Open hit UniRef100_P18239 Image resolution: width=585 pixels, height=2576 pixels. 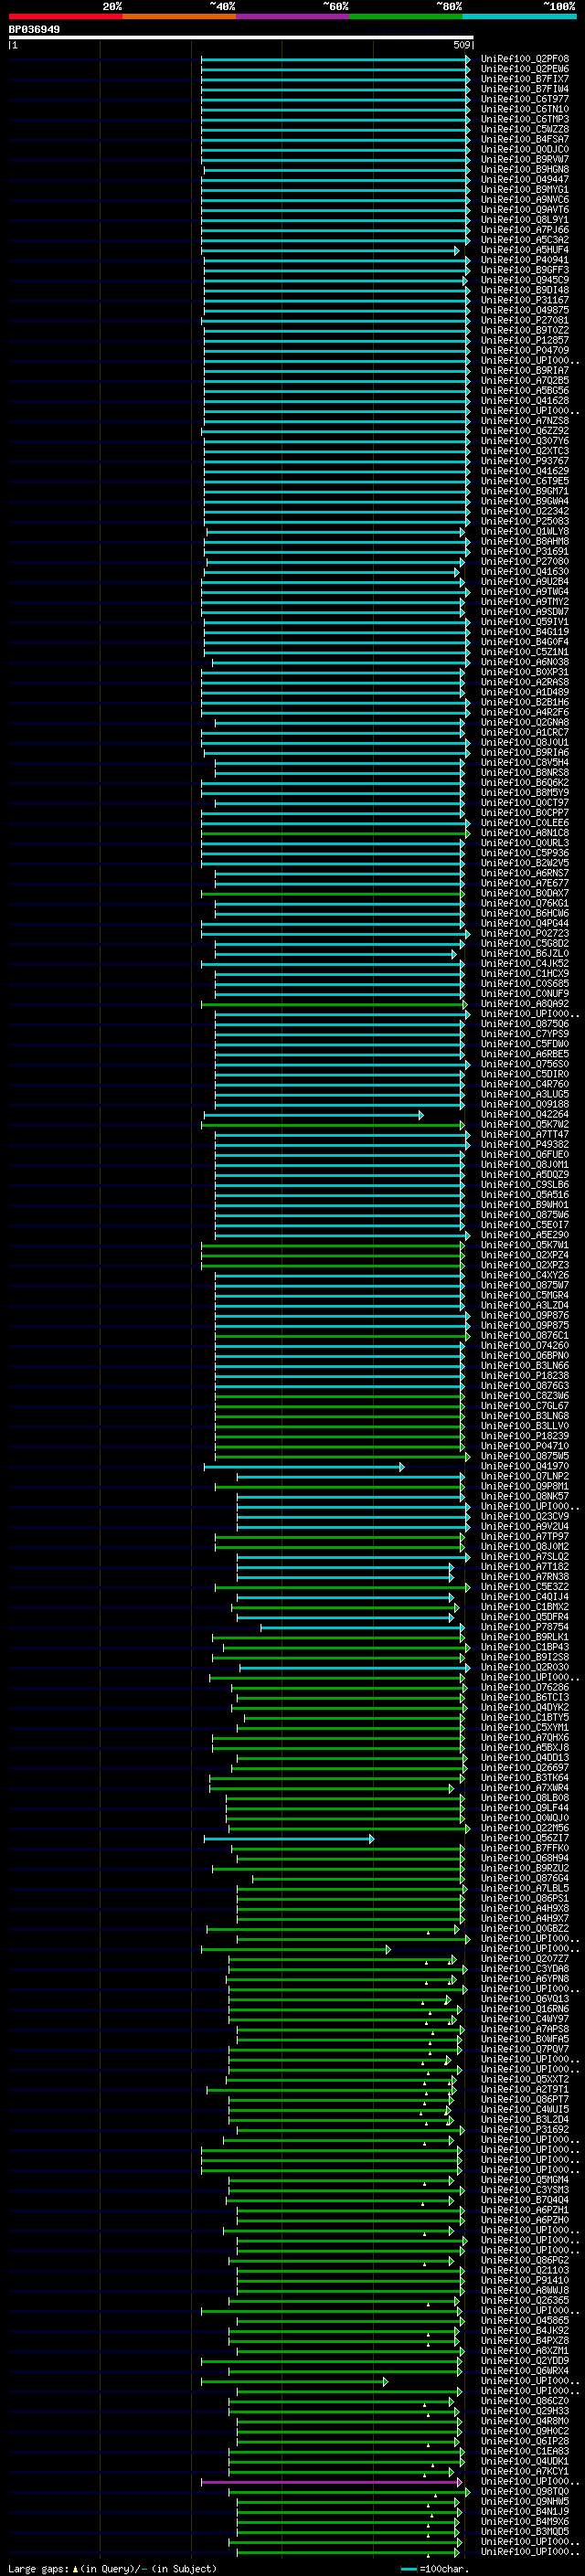pyautogui.click(x=525, y=1435)
